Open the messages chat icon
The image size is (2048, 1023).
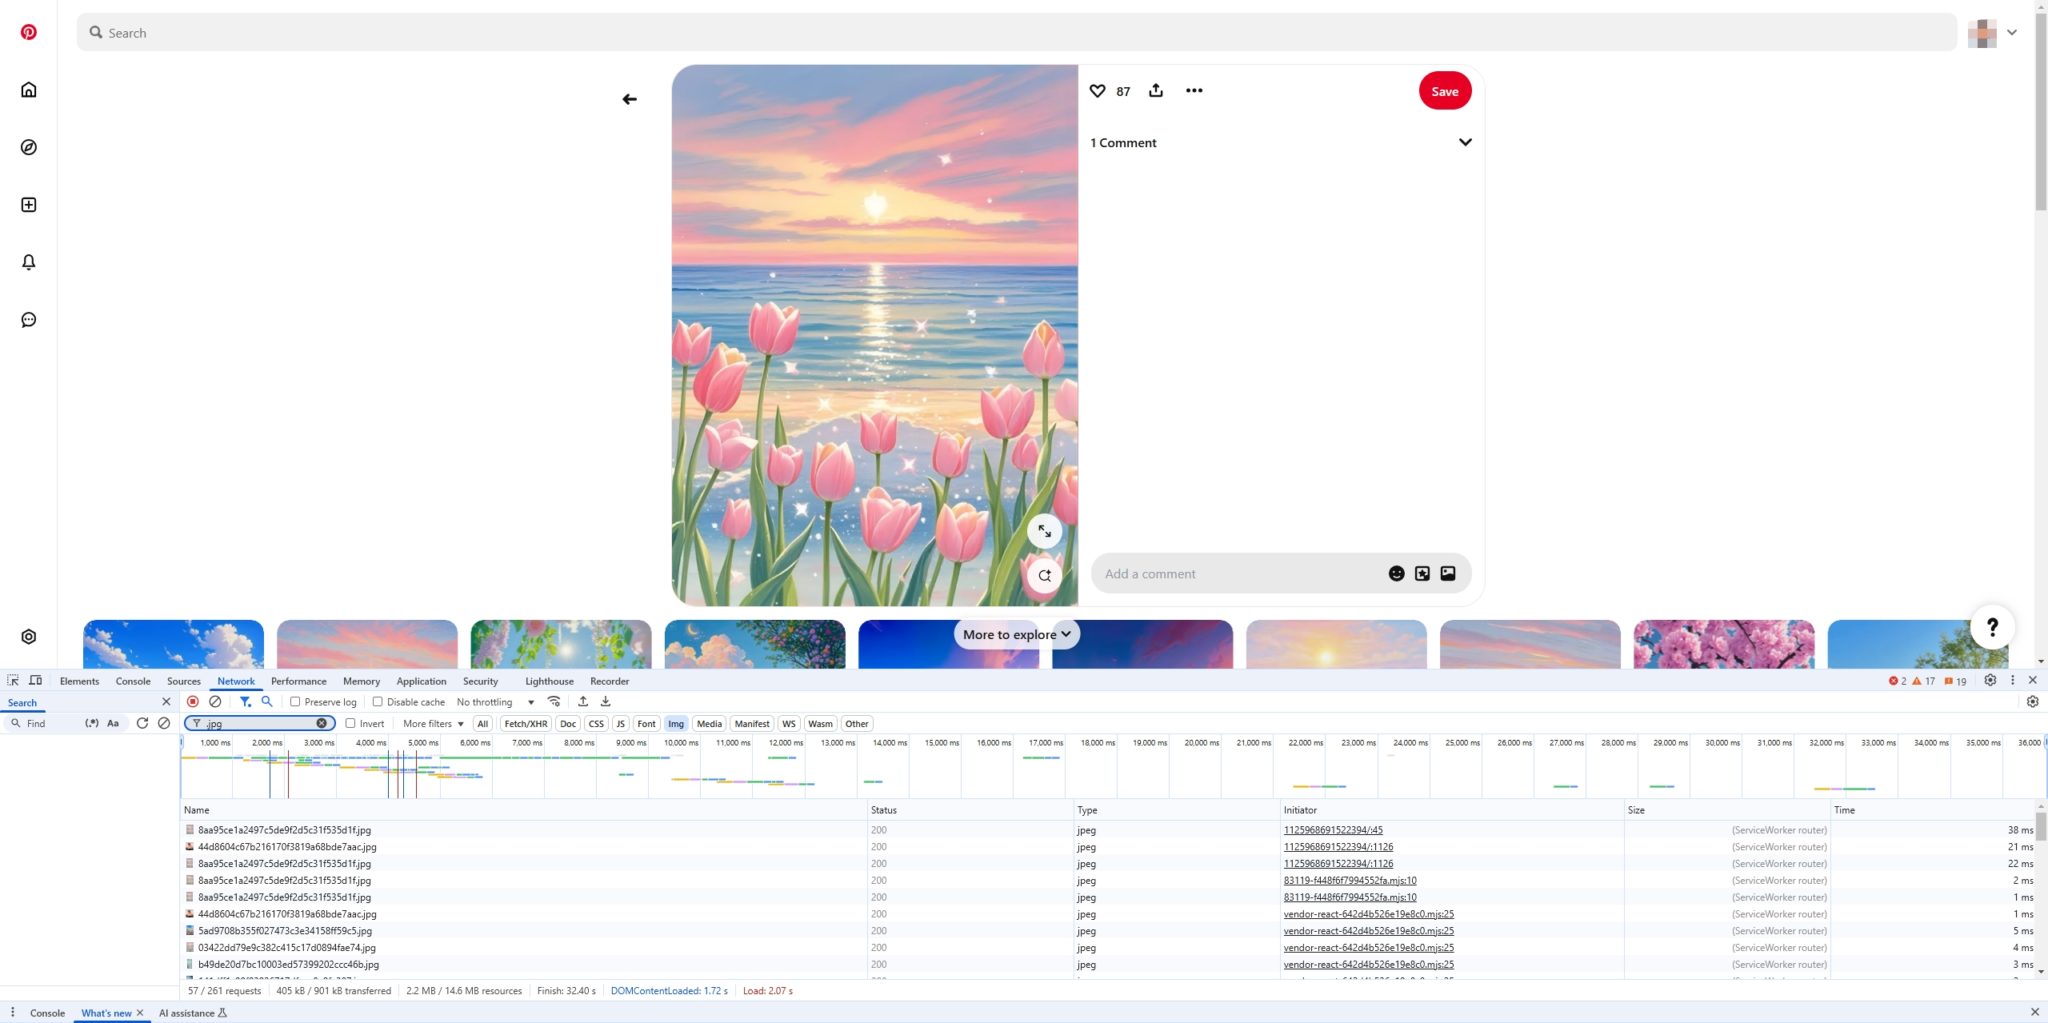tap(29, 319)
